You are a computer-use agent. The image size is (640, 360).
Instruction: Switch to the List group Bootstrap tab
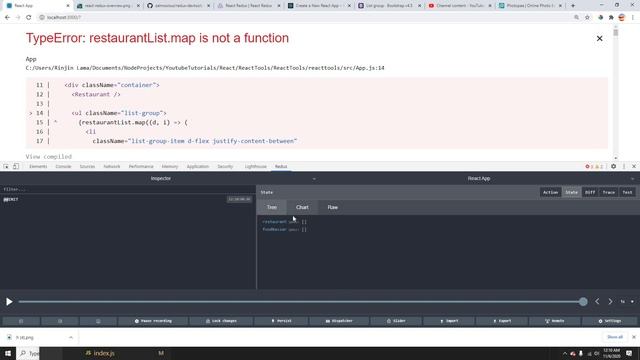click(389, 6)
